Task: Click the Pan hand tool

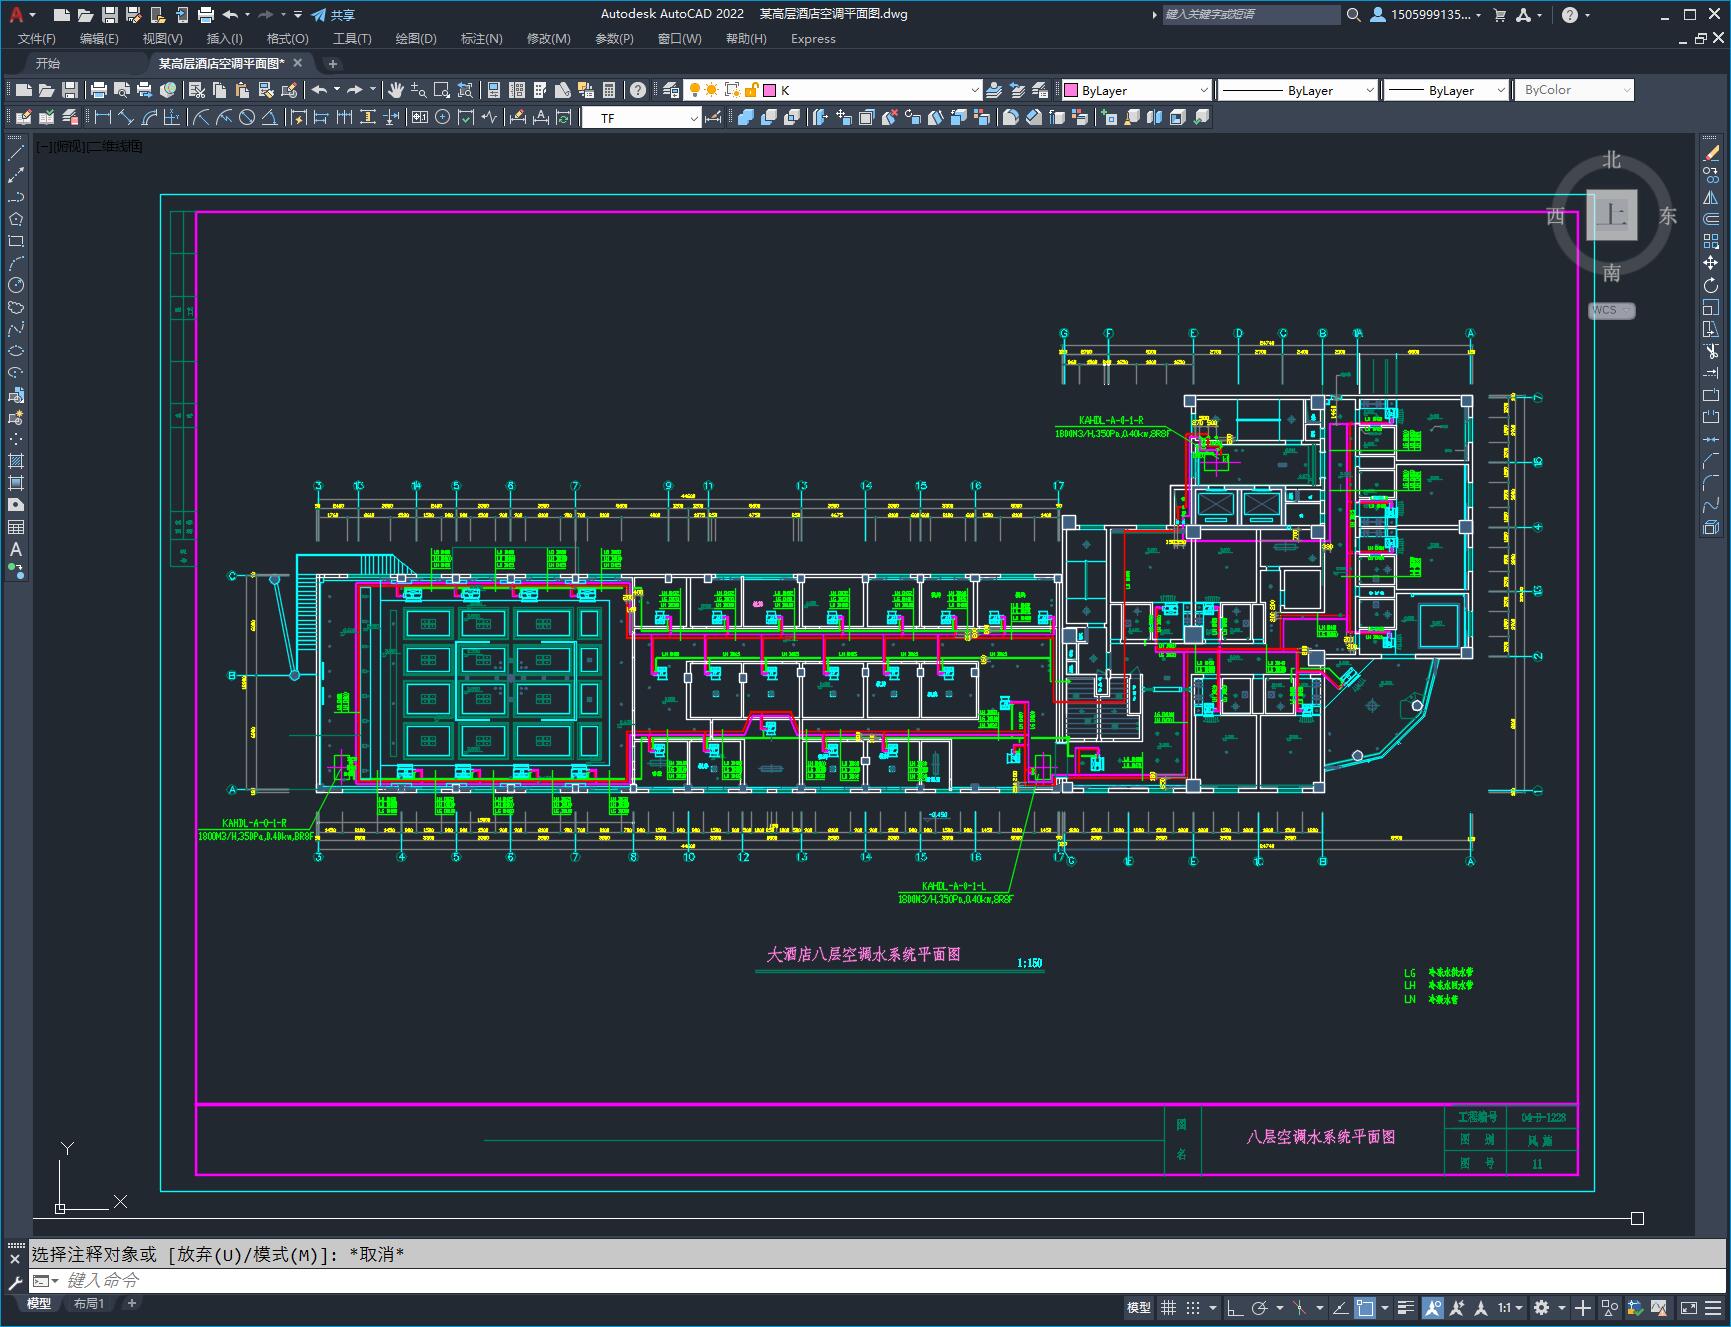Action: (x=396, y=90)
